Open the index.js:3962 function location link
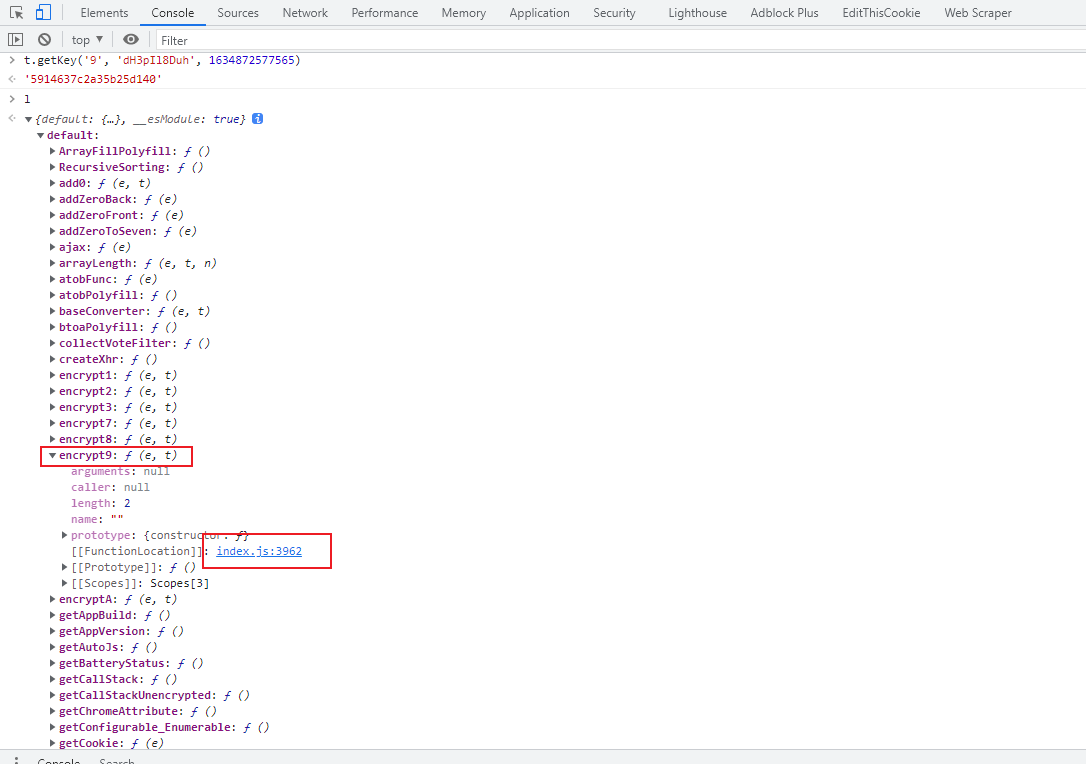Image resolution: width=1086 pixels, height=764 pixels. 259,551
